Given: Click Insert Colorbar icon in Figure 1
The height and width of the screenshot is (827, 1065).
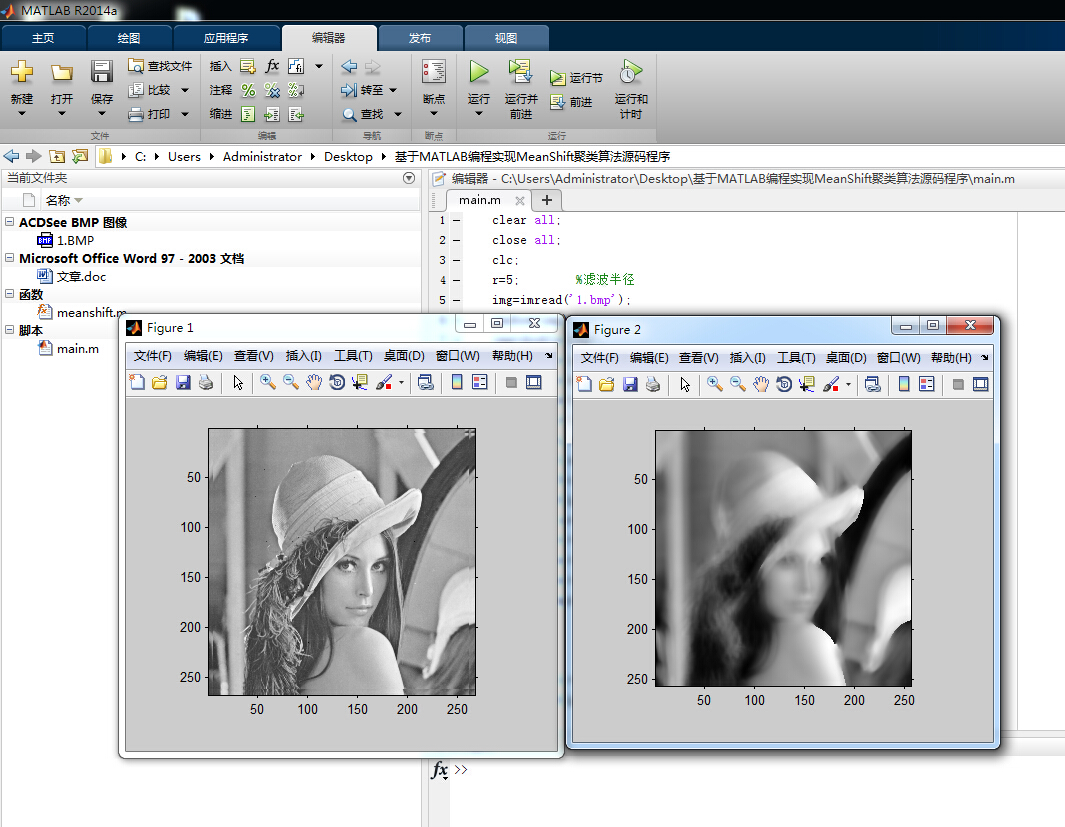Looking at the screenshot, I should (457, 382).
